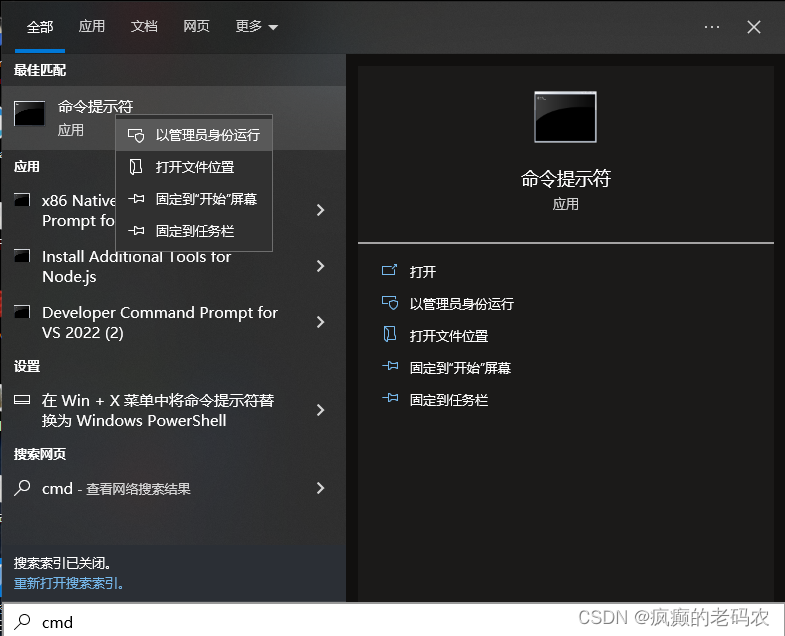Select 固定到"开始"屏幕 in context menu

pyautogui.click(x=194, y=199)
